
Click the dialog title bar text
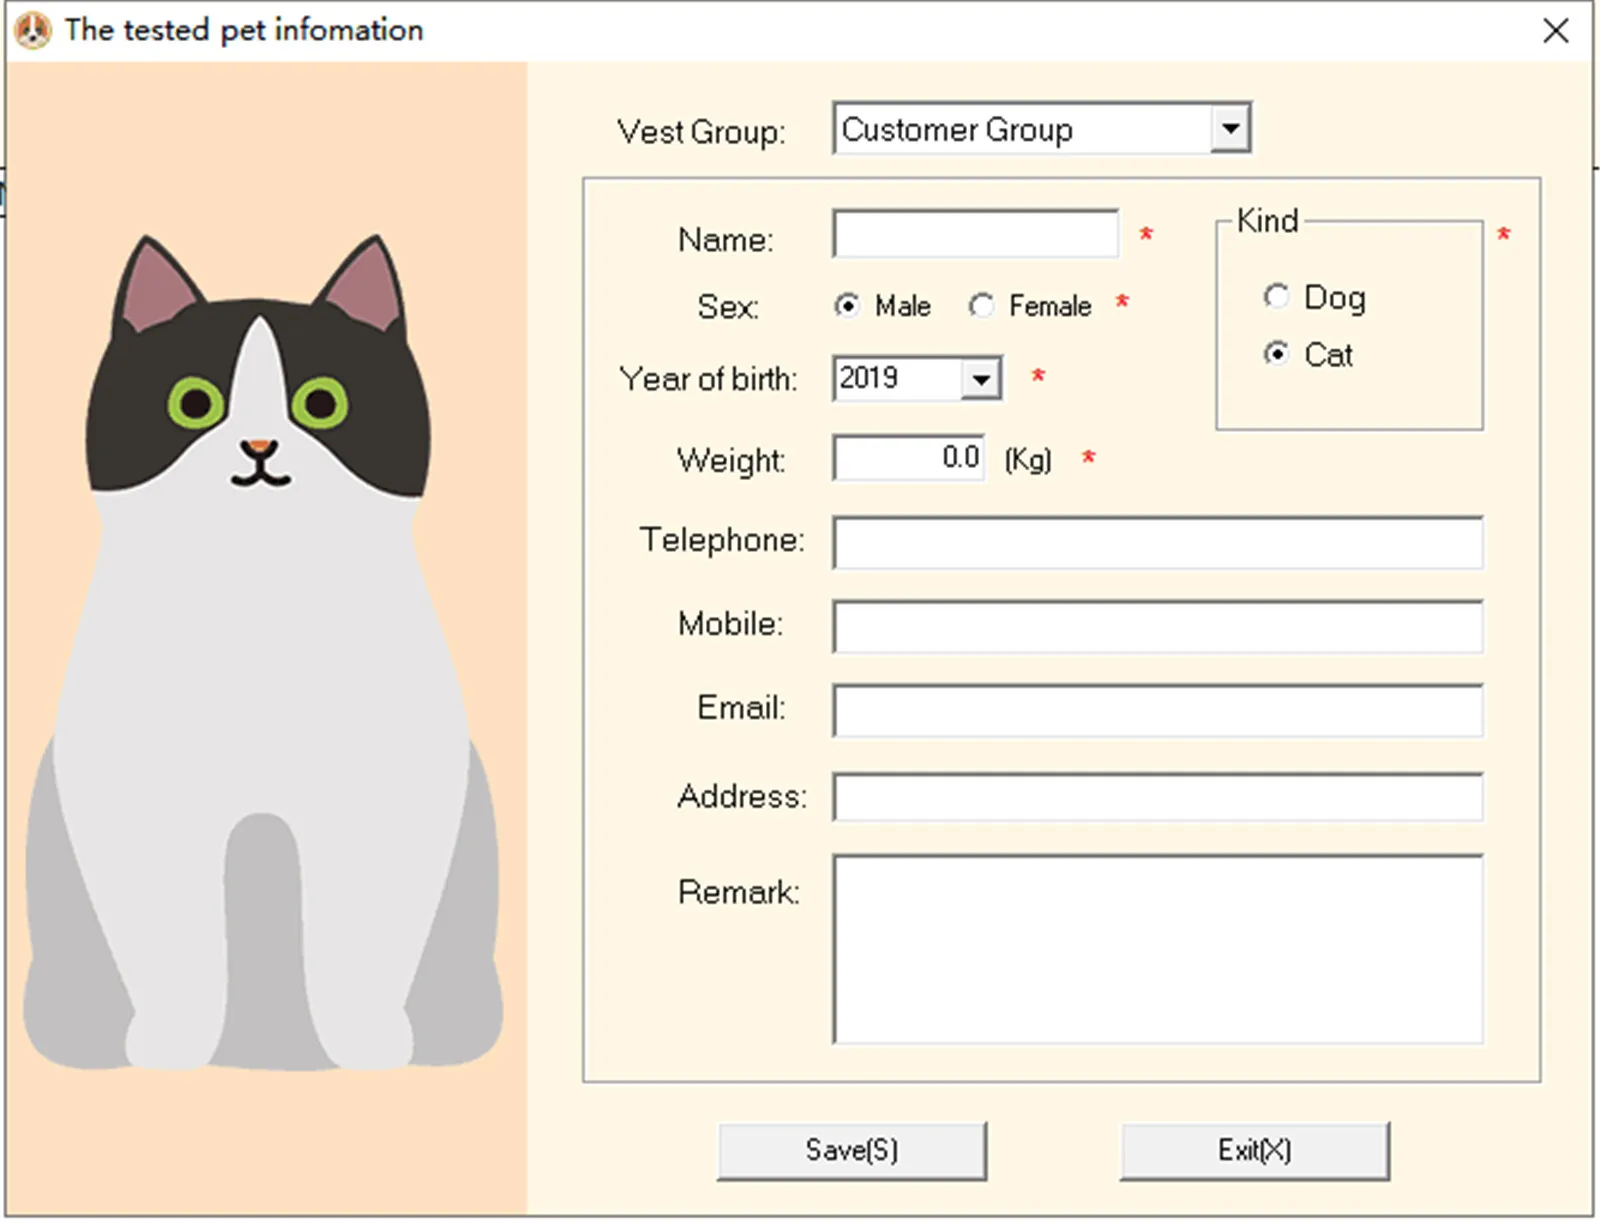(x=240, y=30)
